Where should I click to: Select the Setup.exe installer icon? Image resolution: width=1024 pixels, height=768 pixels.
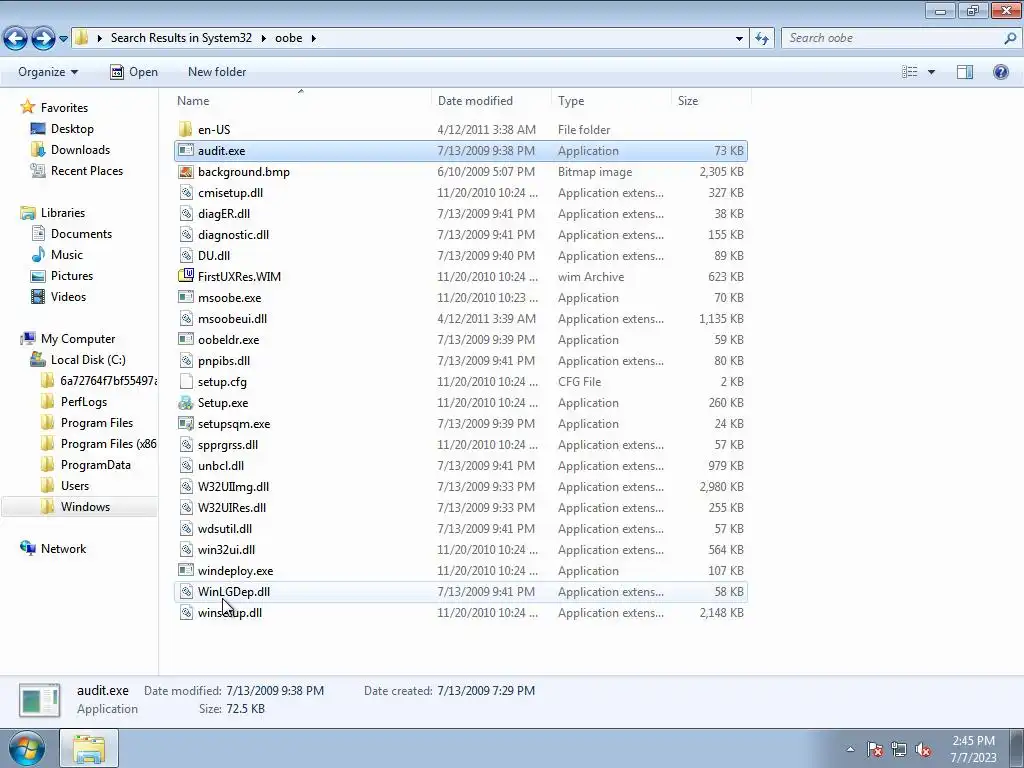[x=186, y=402]
